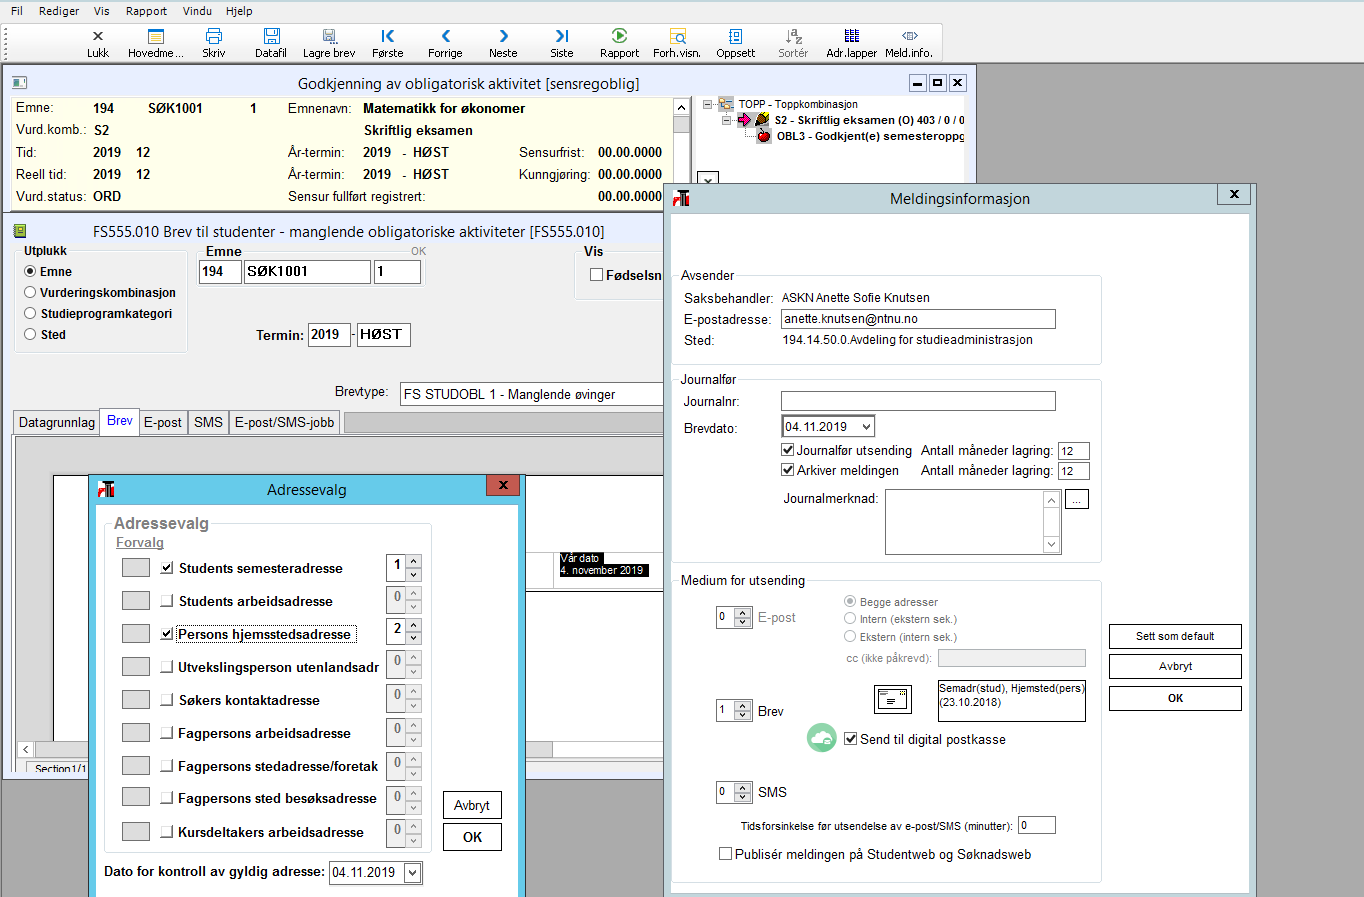This screenshot has height=897, width=1364.
Task: Open the Hovedmeny toolbar icon
Action: 156,36
